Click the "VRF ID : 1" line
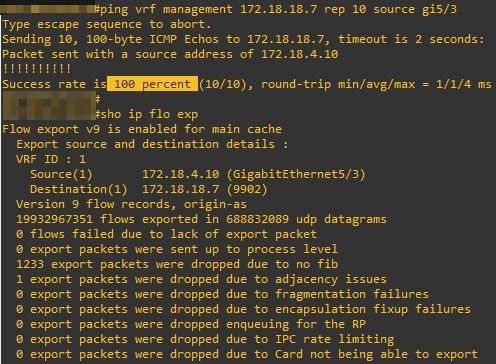Image resolution: width=496 pixels, height=364 pixels. coord(51,159)
